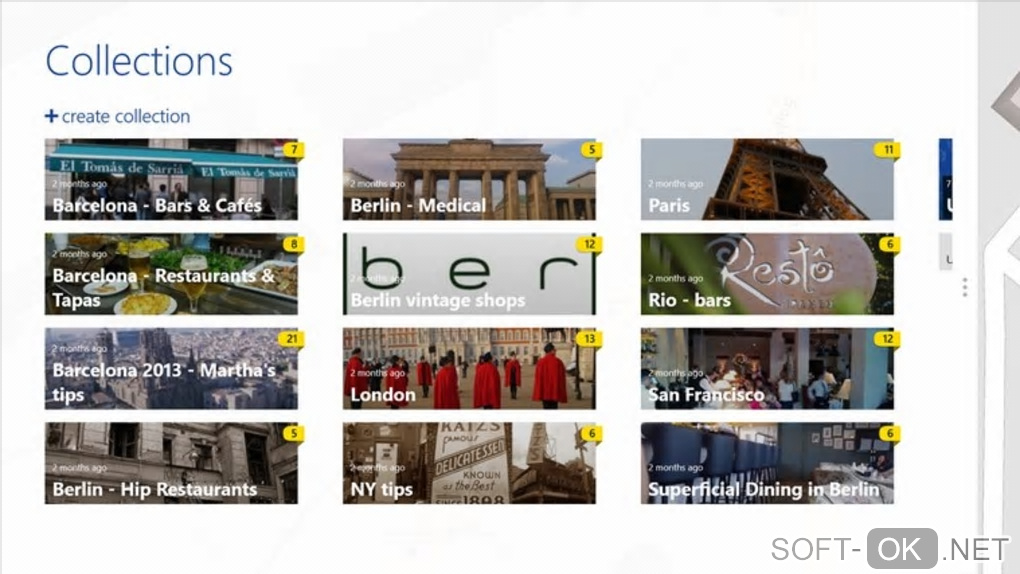This screenshot has height=574, width=1020.
Task: Open the Rio - bars collection
Action: click(x=767, y=274)
